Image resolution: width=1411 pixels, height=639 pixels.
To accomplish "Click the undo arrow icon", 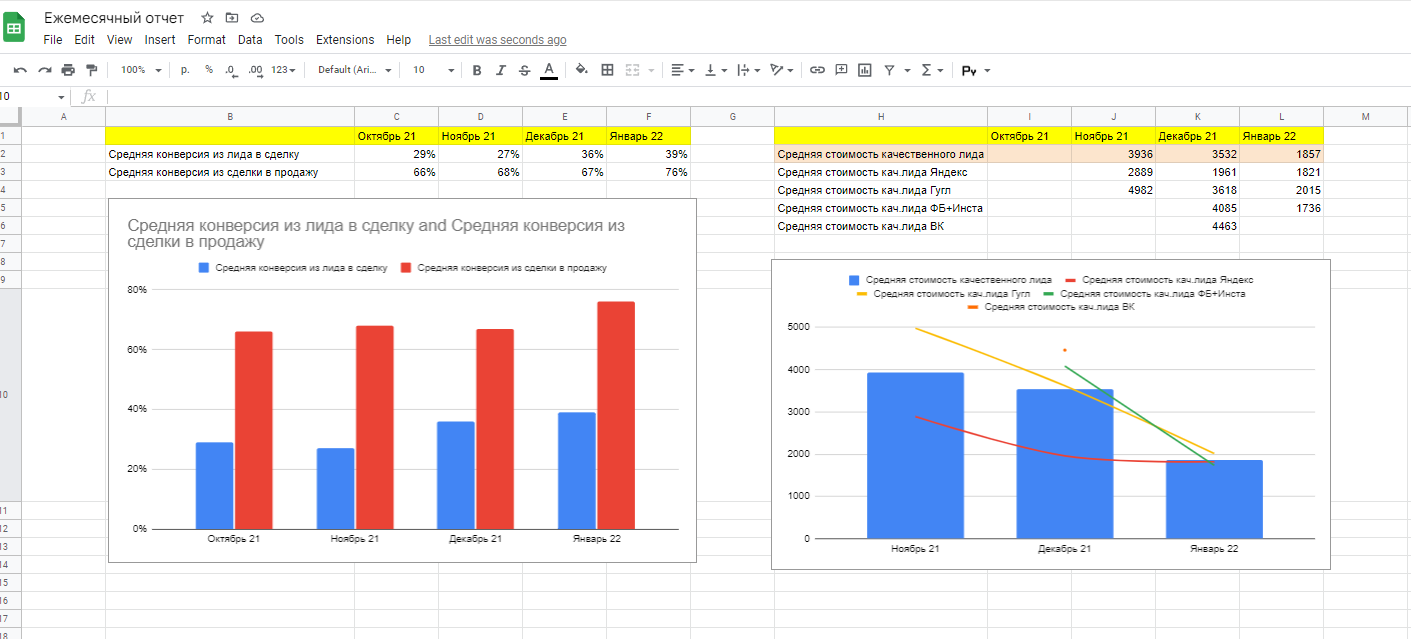I will pos(20,70).
